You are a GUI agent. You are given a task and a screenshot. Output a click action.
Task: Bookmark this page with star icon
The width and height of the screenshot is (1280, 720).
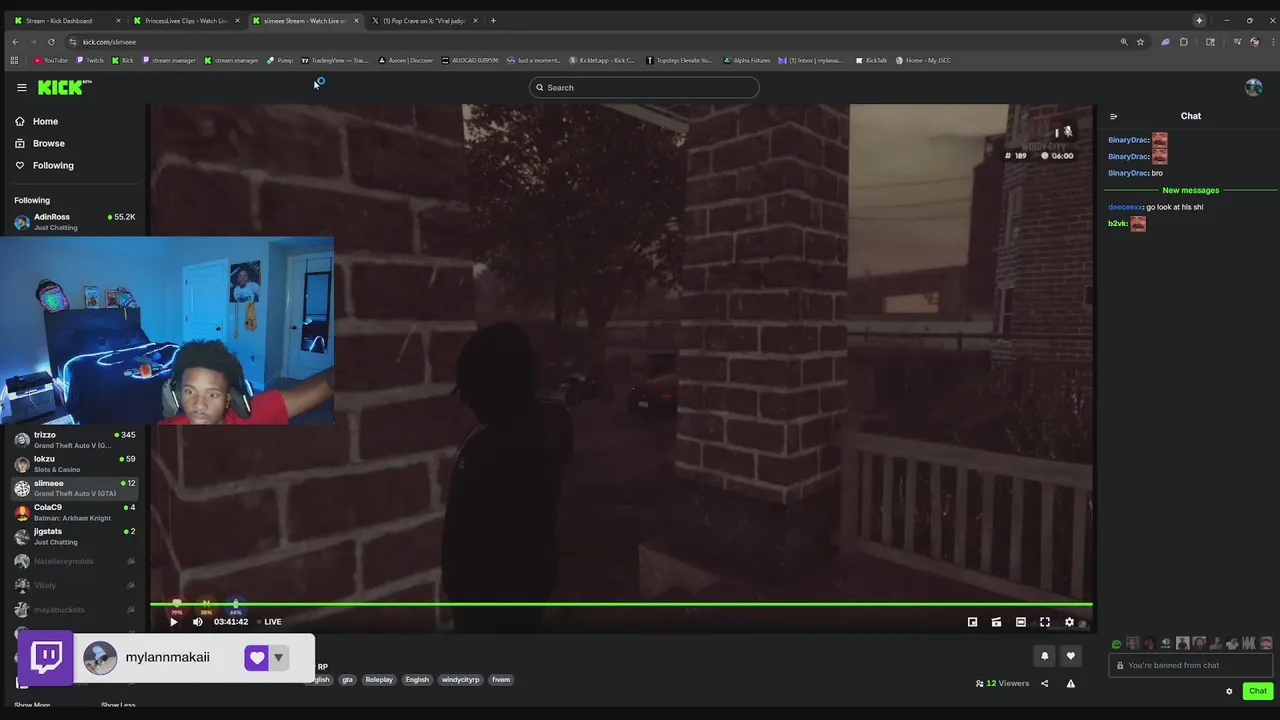[1140, 42]
